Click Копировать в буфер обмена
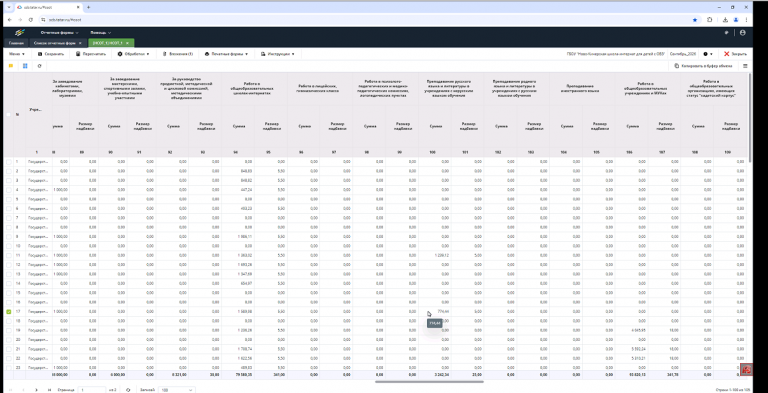 click(x=703, y=66)
